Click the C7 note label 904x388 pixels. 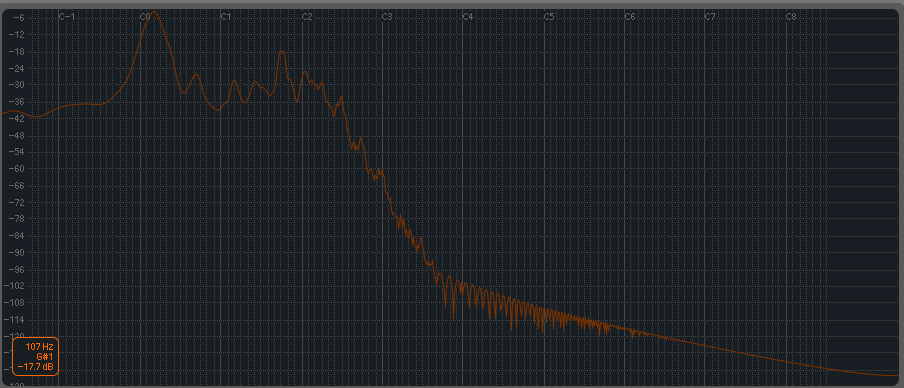pos(710,17)
